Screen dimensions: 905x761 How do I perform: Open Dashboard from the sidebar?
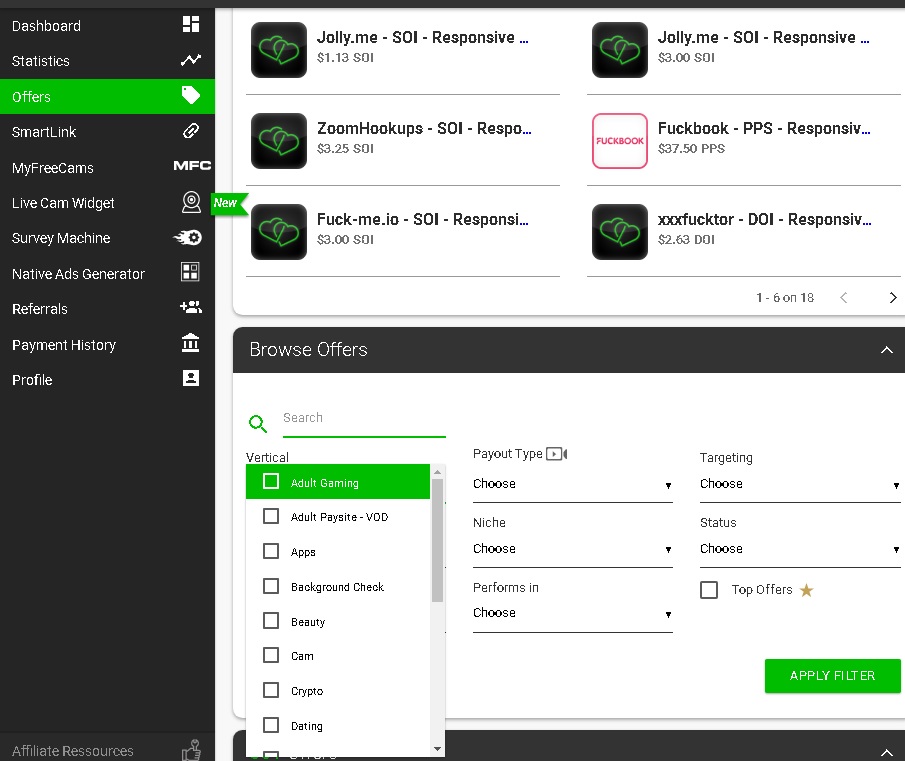coord(107,26)
